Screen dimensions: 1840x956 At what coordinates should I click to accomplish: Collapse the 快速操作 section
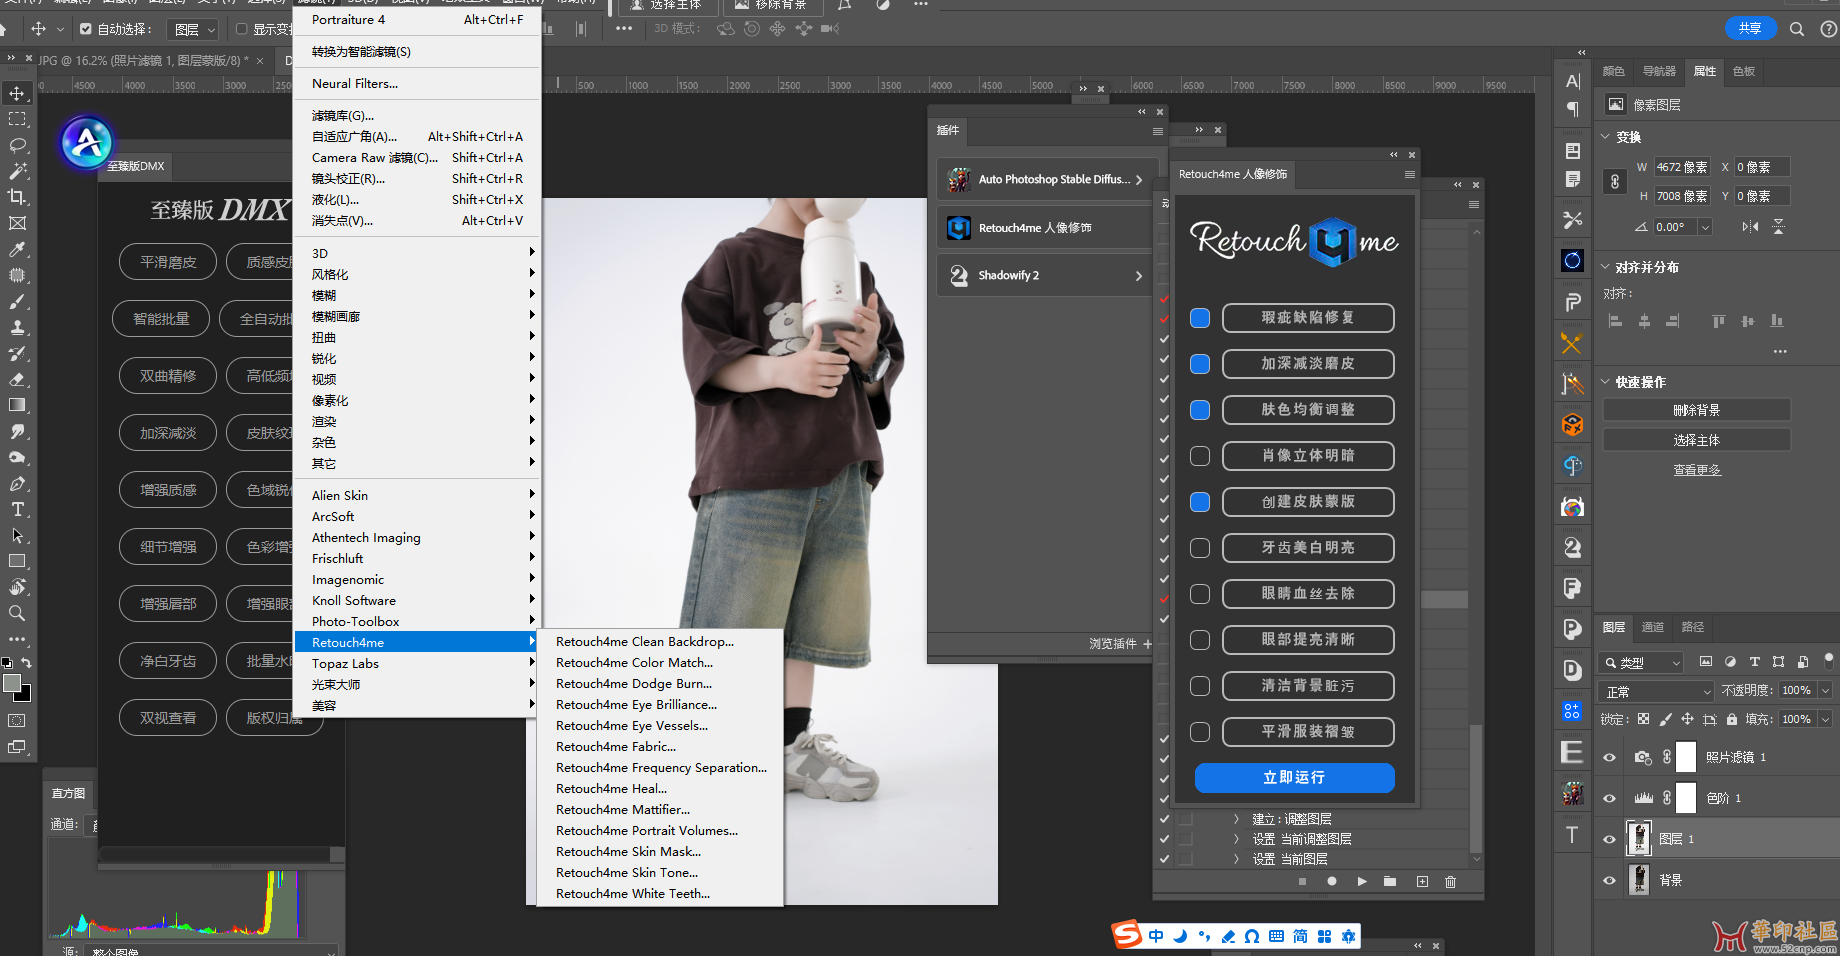tap(1606, 382)
